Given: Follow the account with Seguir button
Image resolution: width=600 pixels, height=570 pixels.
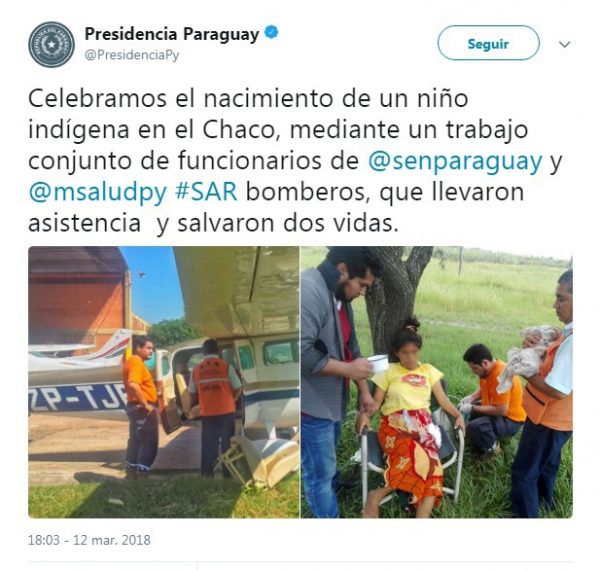Looking at the screenshot, I should [488, 43].
